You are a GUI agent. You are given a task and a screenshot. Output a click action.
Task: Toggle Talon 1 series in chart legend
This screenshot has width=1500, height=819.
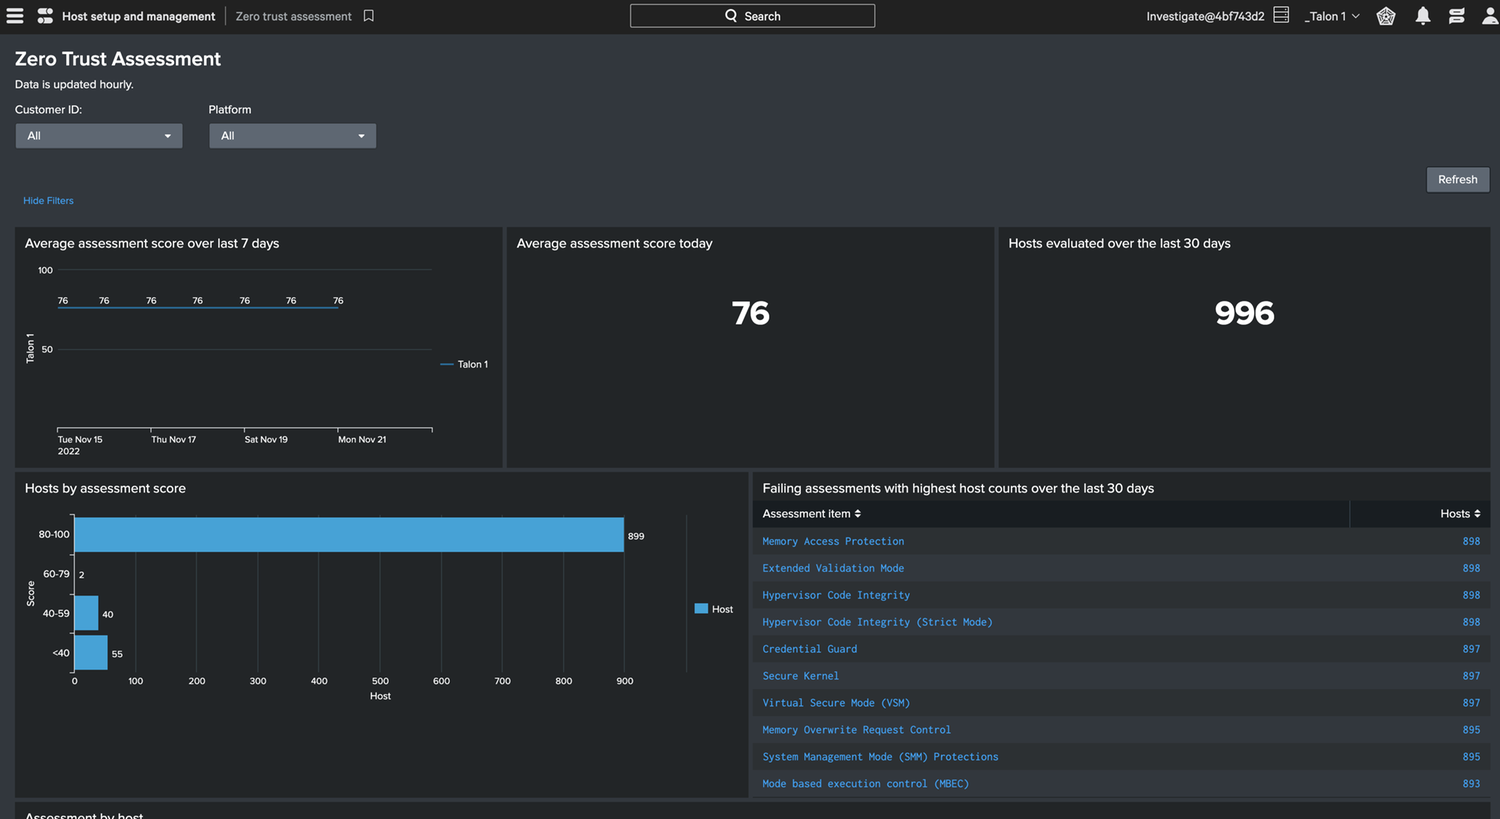465,364
